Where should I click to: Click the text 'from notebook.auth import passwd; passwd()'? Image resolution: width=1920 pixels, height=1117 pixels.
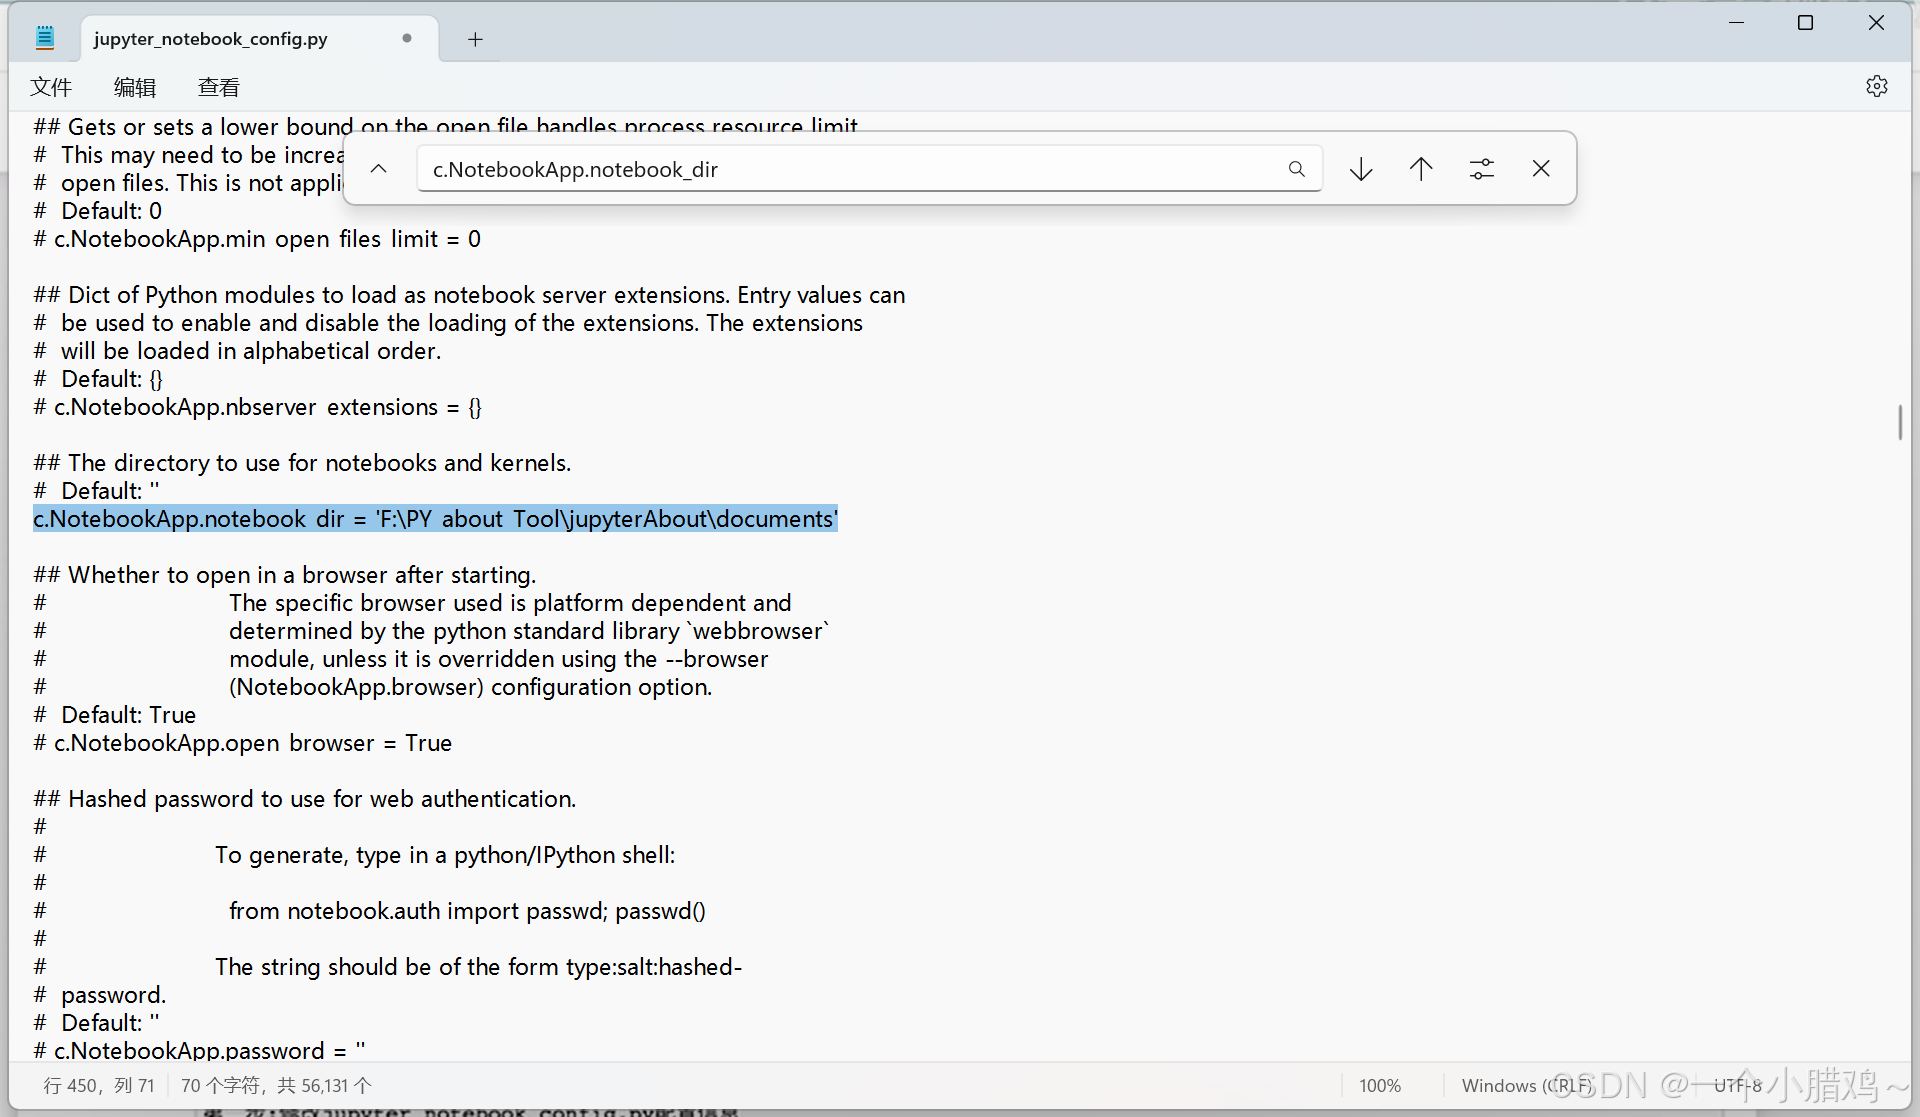467,911
